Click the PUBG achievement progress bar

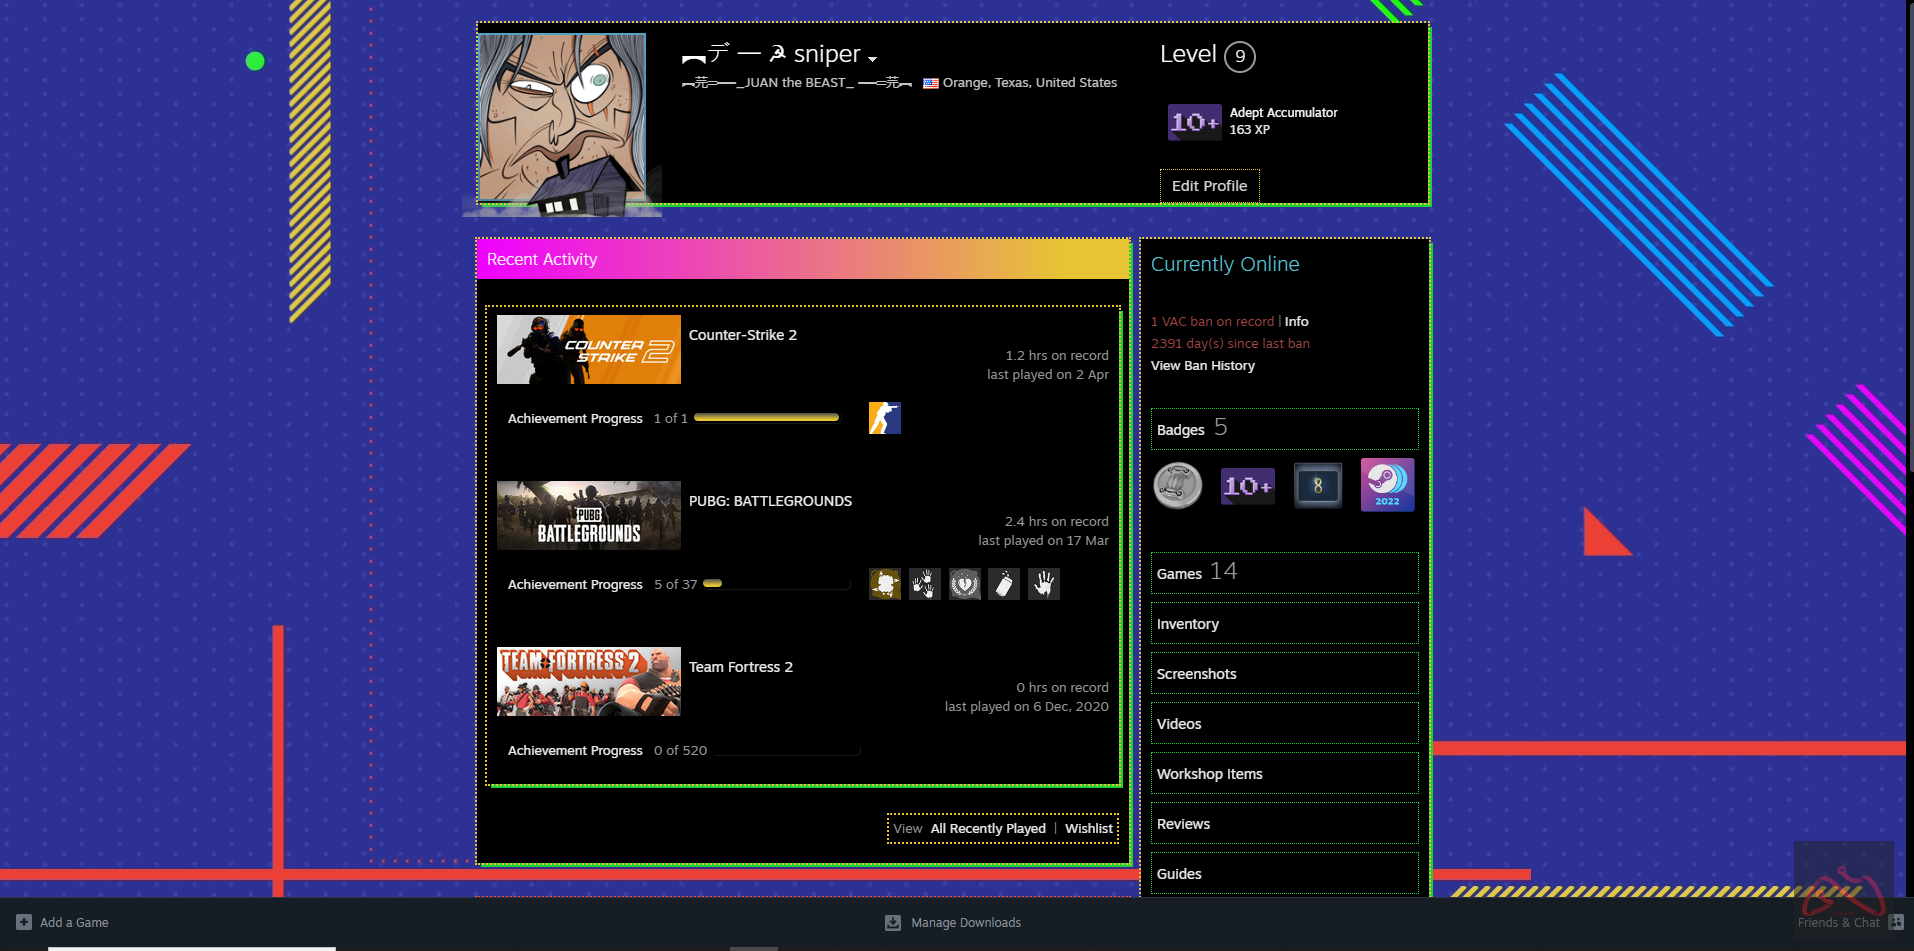776,584
